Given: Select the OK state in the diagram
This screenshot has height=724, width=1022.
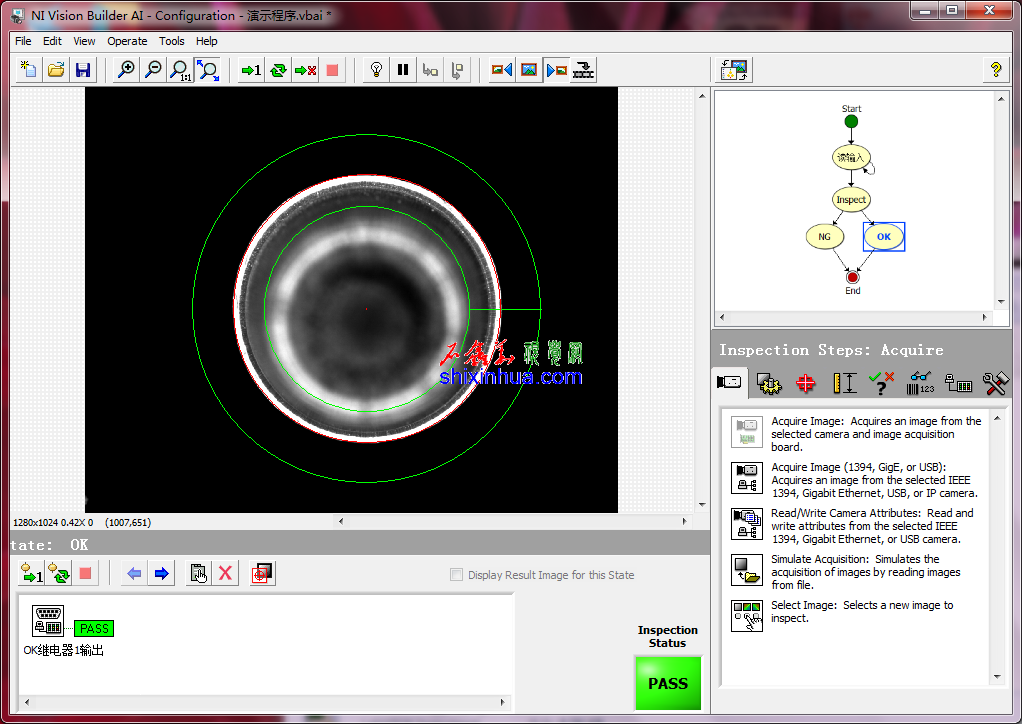Looking at the screenshot, I should pyautogui.click(x=883, y=237).
